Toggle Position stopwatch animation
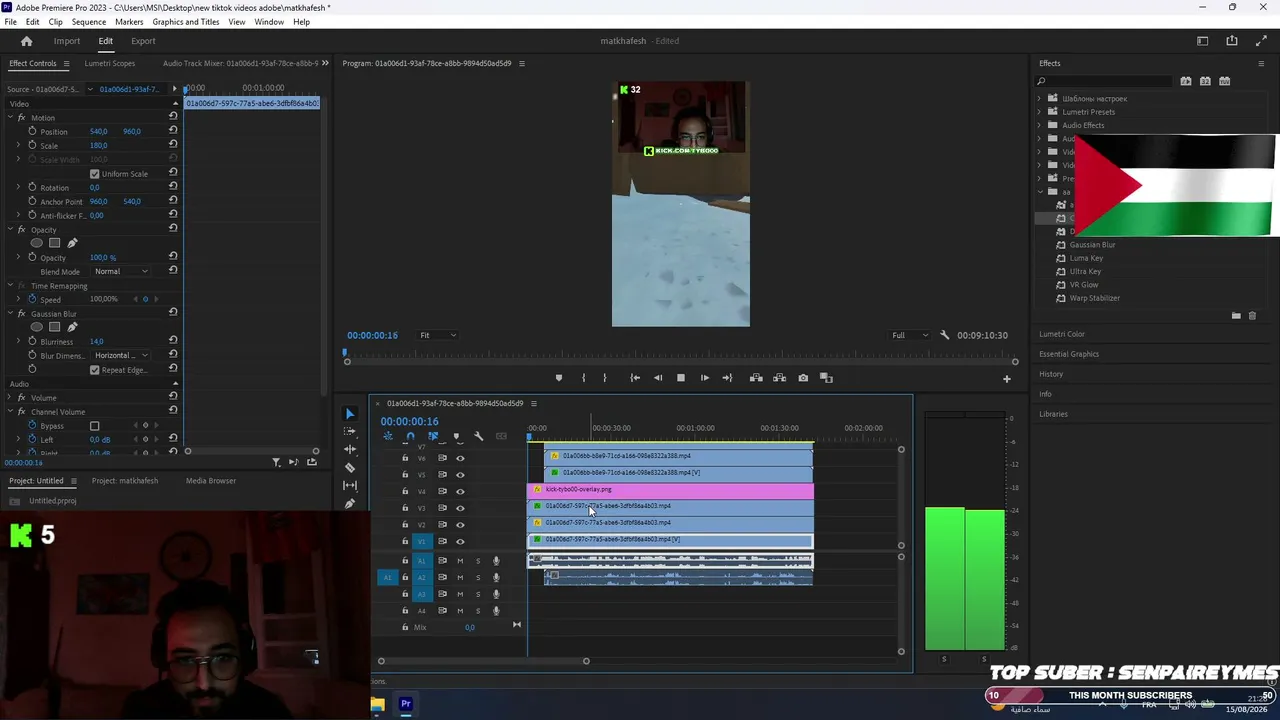Screen dimensions: 1280x720 pyautogui.click(x=32, y=131)
